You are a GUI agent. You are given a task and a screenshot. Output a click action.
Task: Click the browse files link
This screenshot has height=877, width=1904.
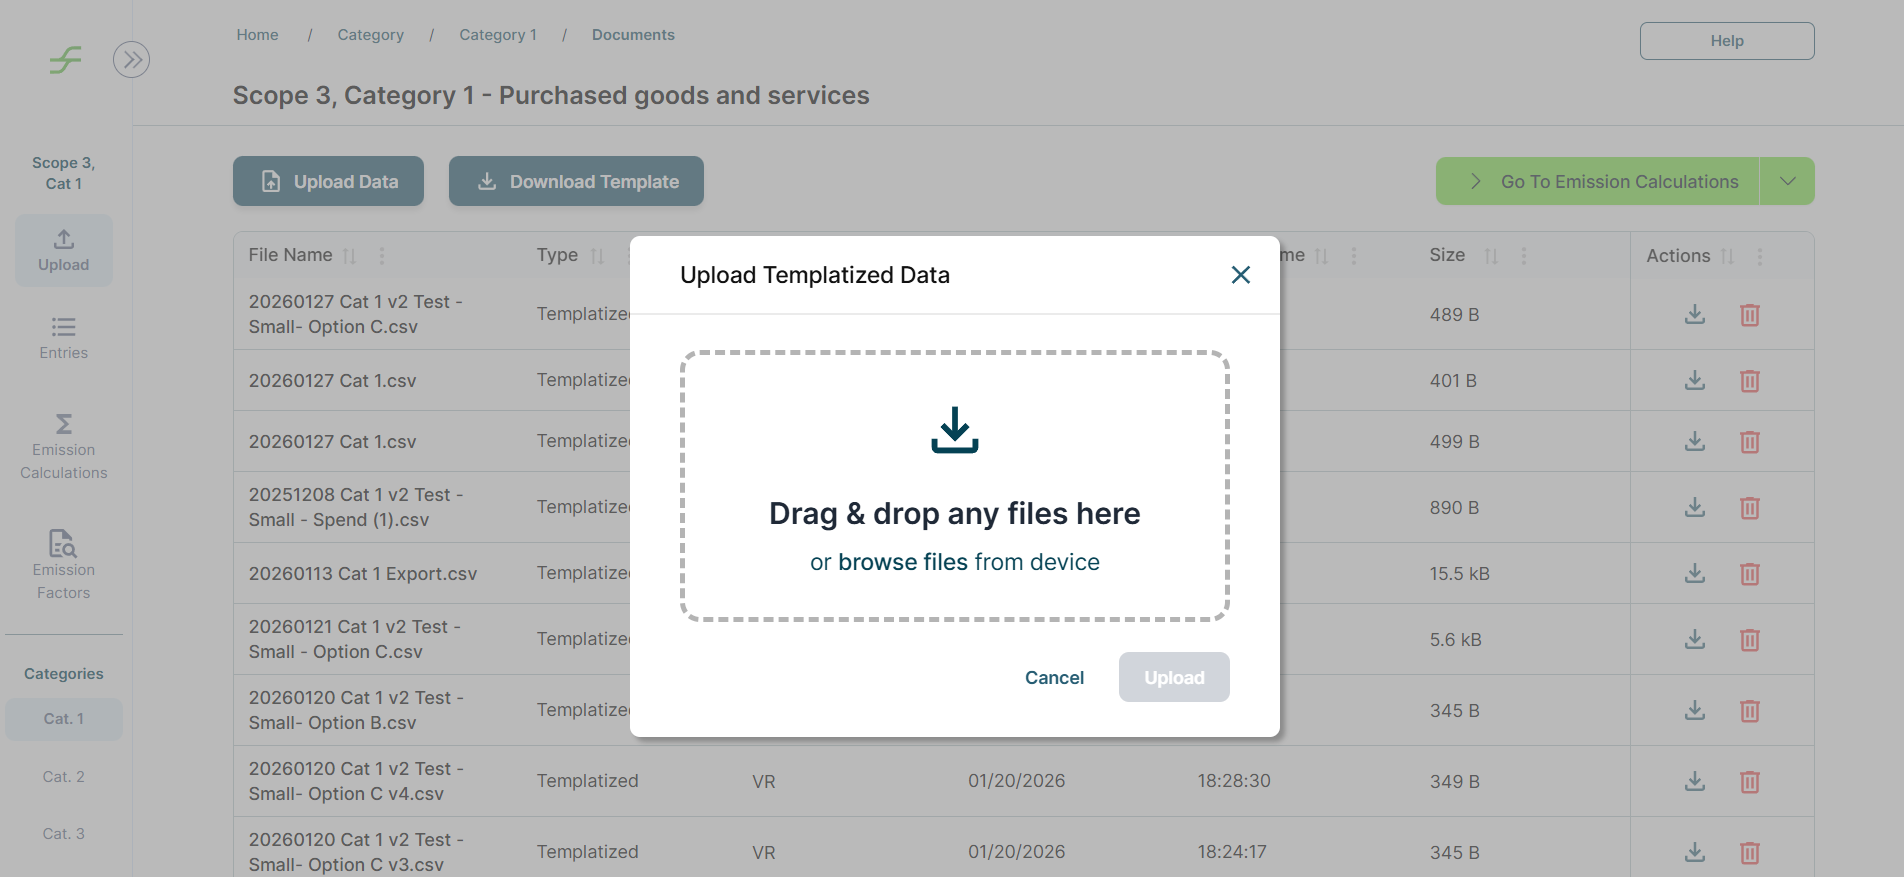(902, 562)
